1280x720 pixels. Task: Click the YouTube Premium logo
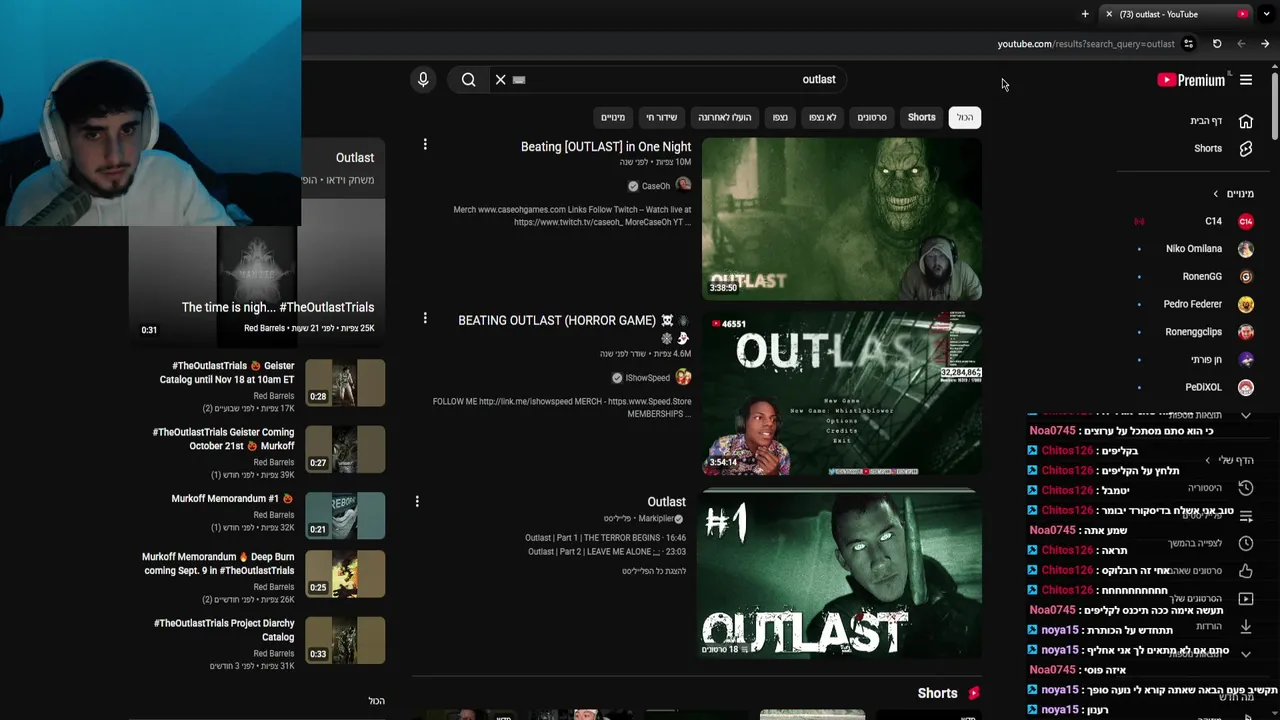1191,80
